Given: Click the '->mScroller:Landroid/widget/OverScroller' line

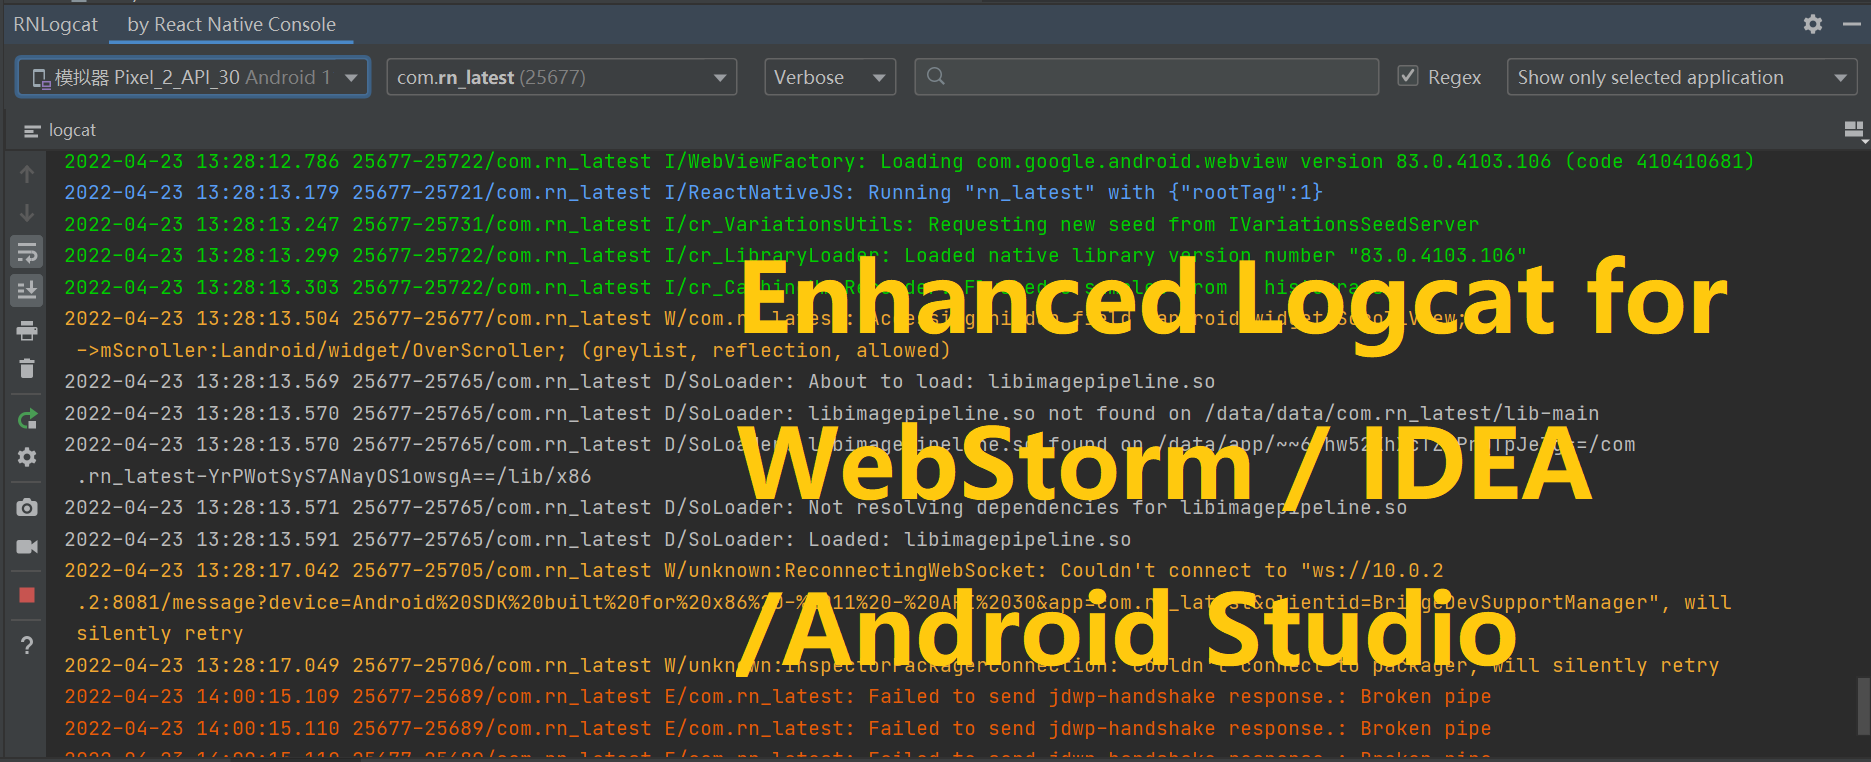Looking at the screenshot, I should (513, 350).
